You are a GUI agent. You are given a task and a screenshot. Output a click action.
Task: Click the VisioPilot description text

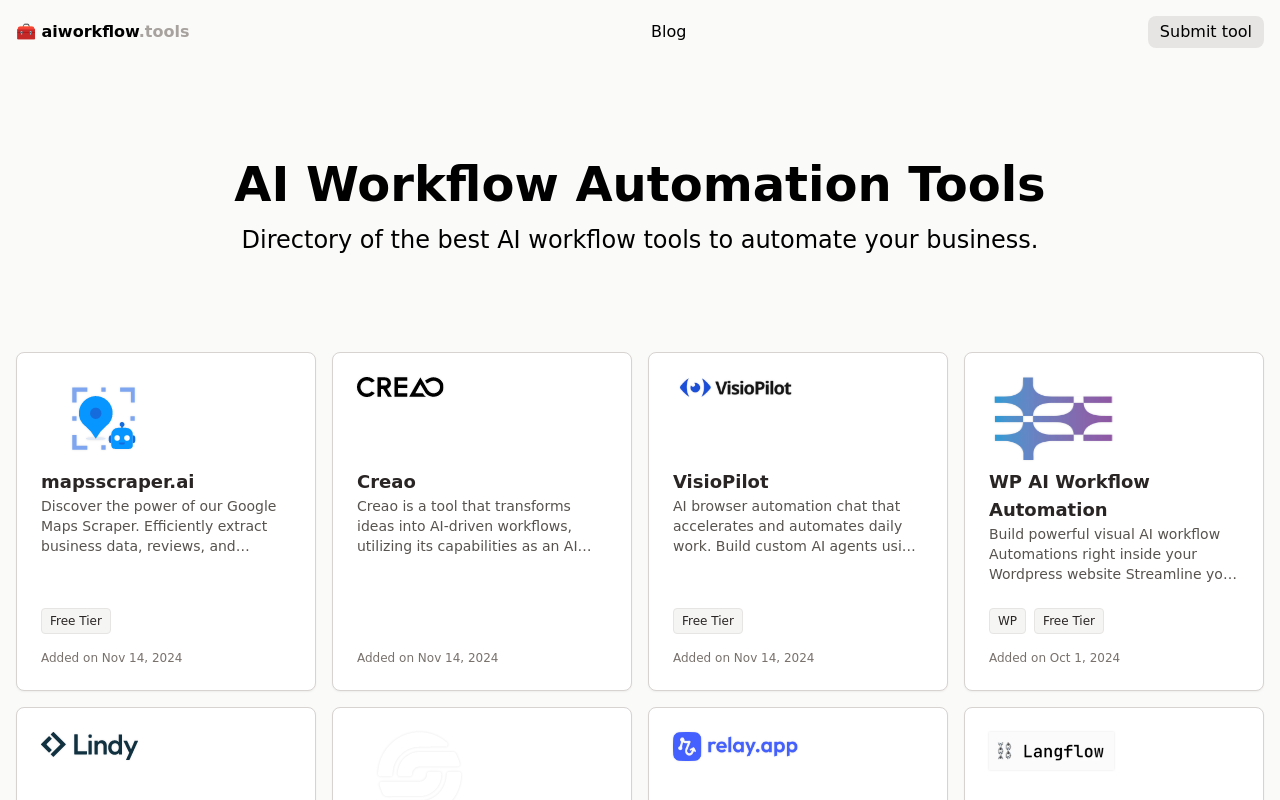(794, 526)
